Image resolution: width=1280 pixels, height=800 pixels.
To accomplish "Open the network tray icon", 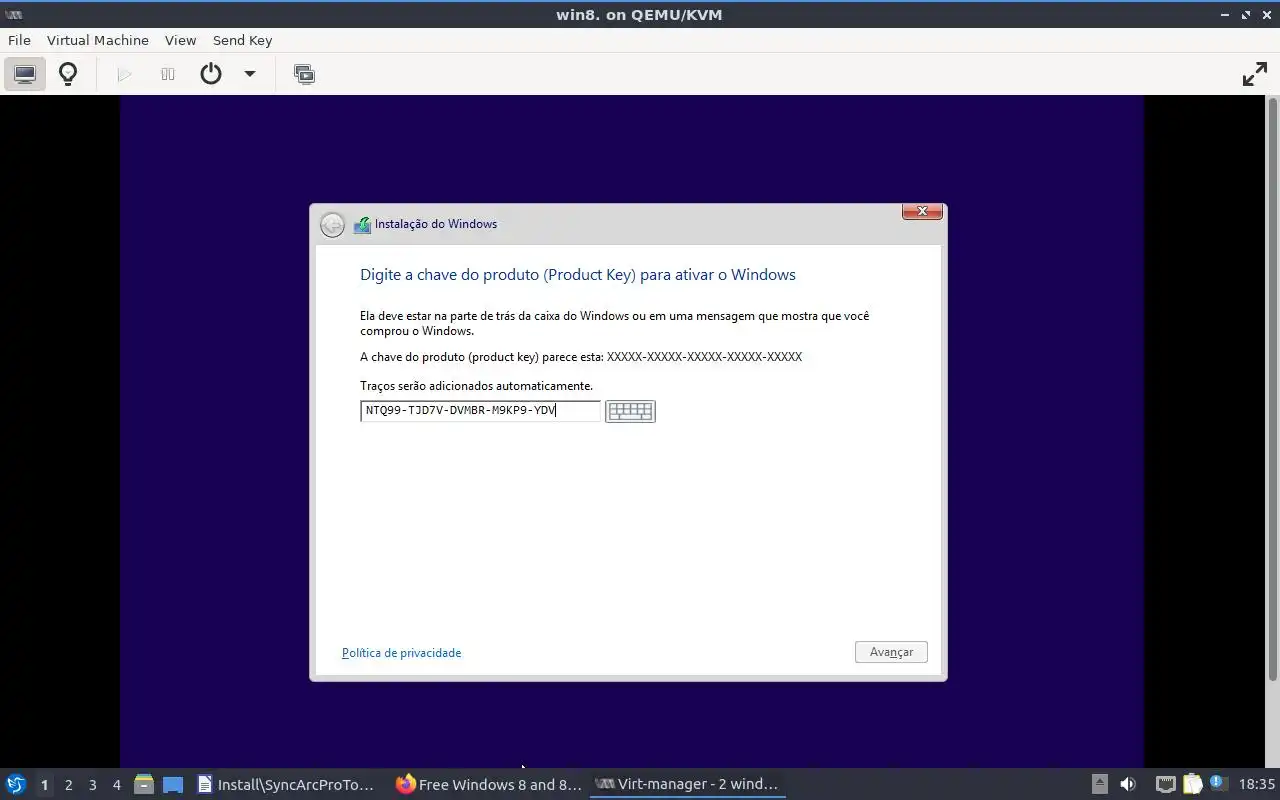I will coord(1165,785).
